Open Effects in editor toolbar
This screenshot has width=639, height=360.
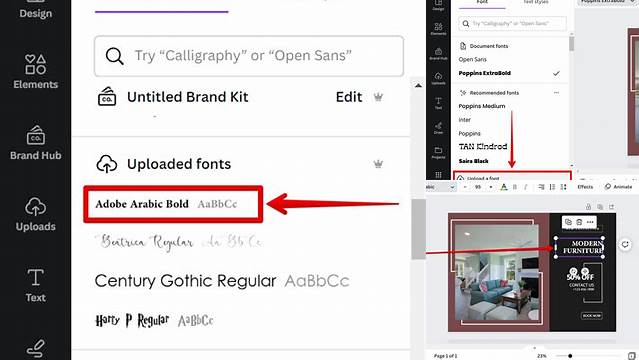pos(585,187)
